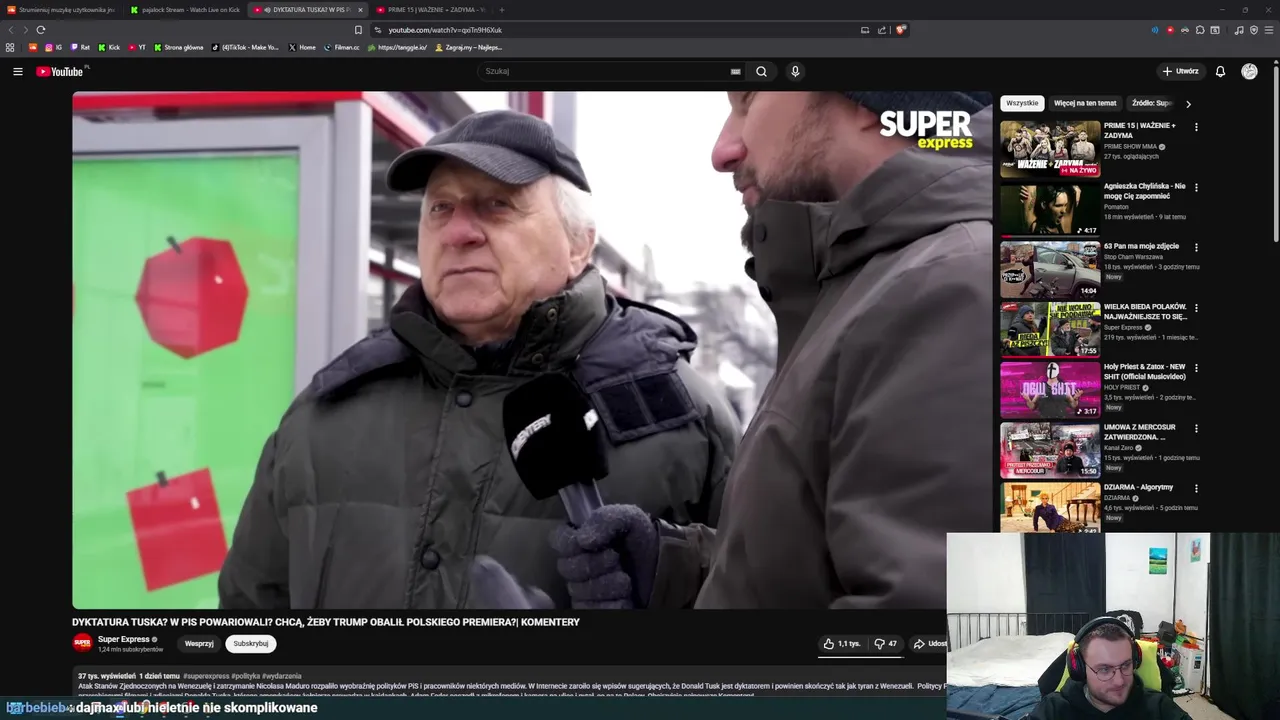Open the DZIARMA - Algorytmy video title
This screenshot has height=720, width=1280.
[1138, 487]
